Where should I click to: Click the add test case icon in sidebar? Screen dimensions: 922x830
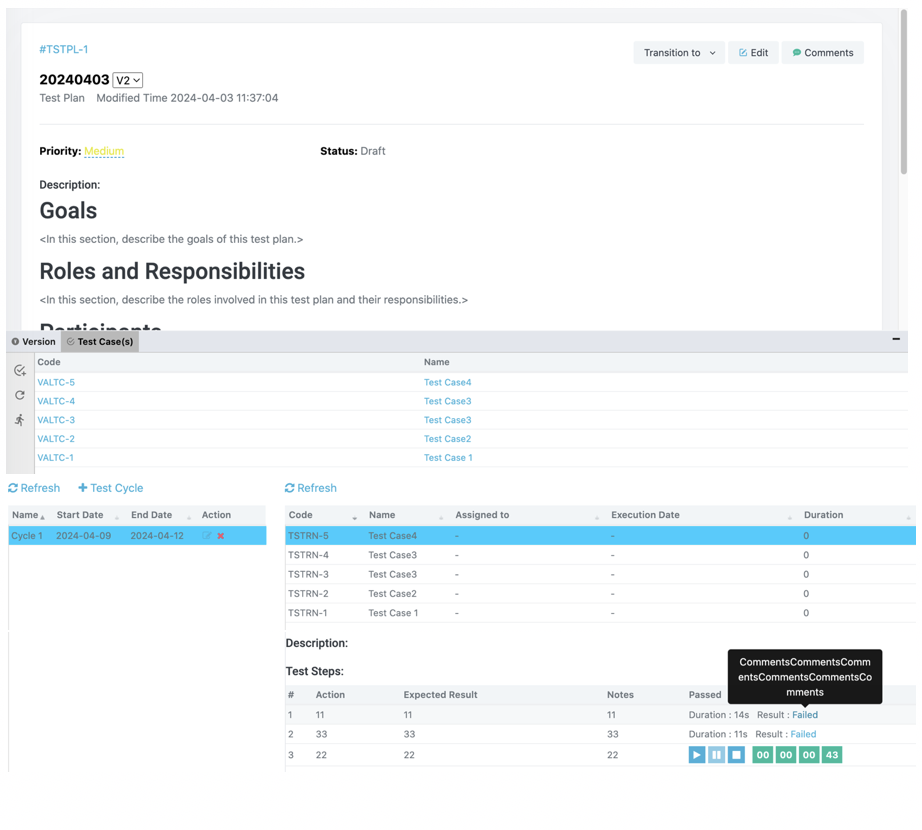point(20,370)
